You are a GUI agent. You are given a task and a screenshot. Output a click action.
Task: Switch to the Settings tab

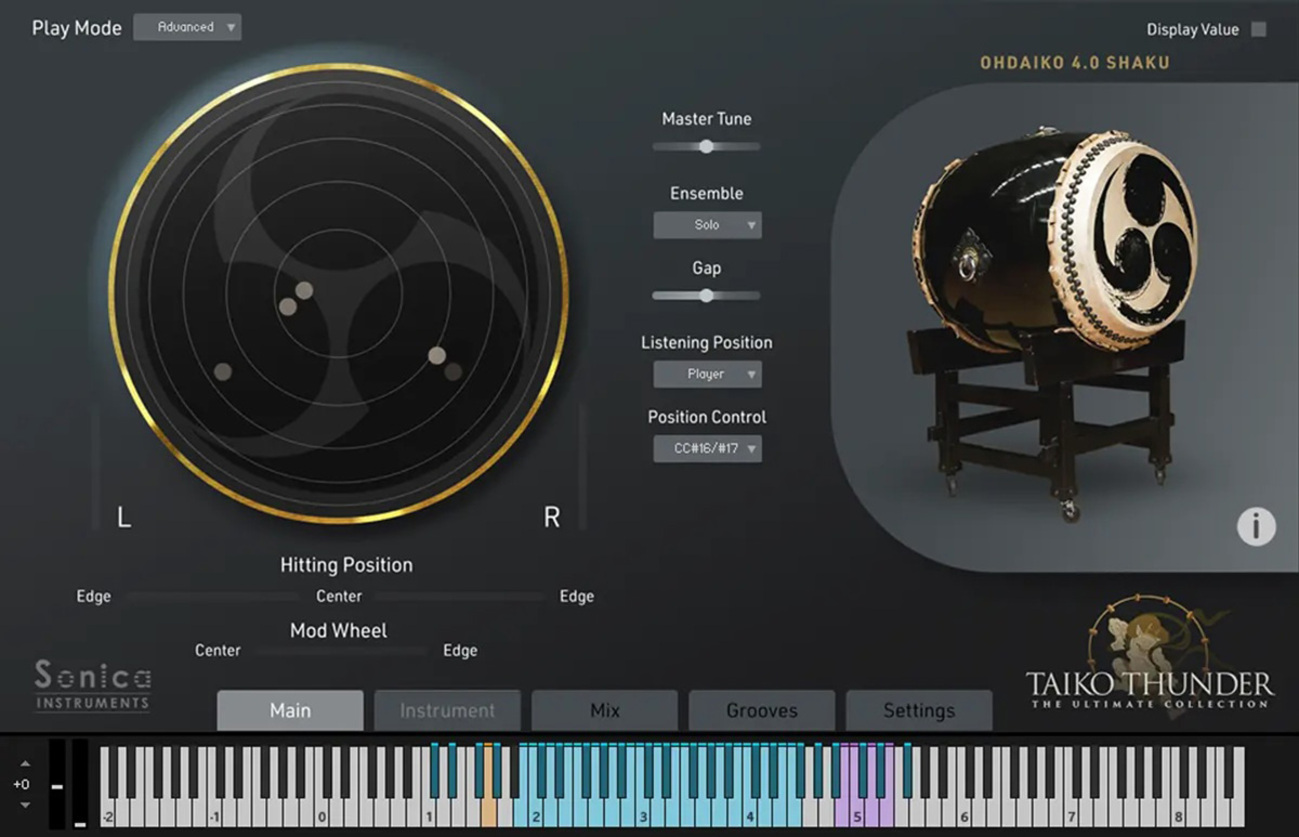[919, 711]
